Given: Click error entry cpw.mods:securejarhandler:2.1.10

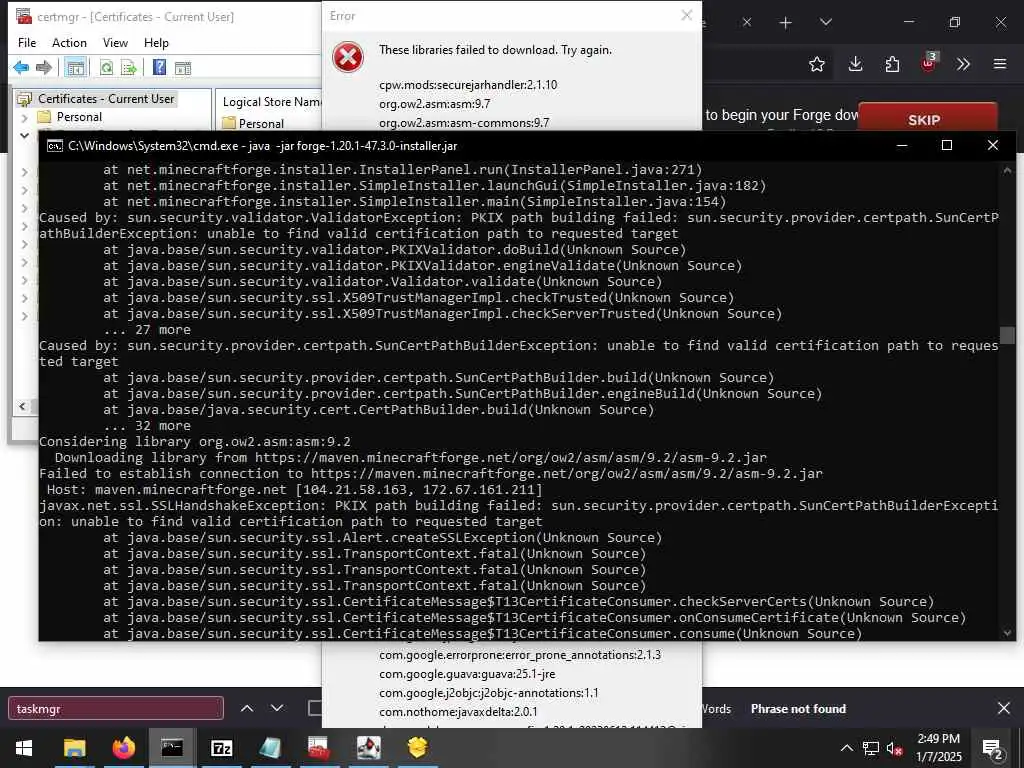Looking at the screenshot, I should [468, 85].
